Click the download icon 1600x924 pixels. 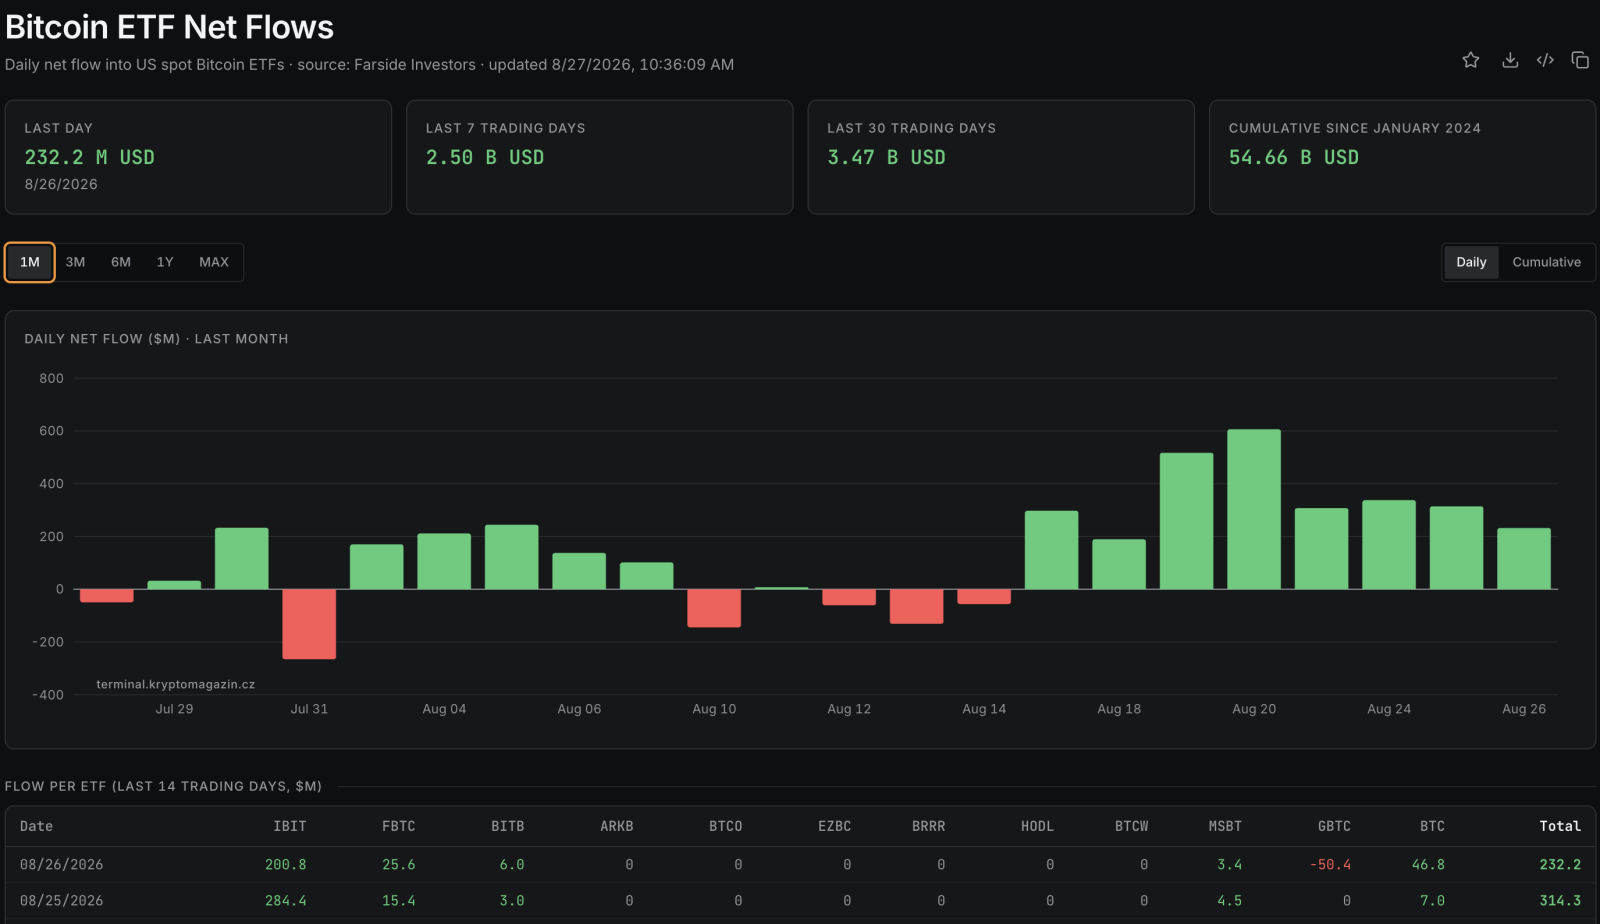[1510, 60]
